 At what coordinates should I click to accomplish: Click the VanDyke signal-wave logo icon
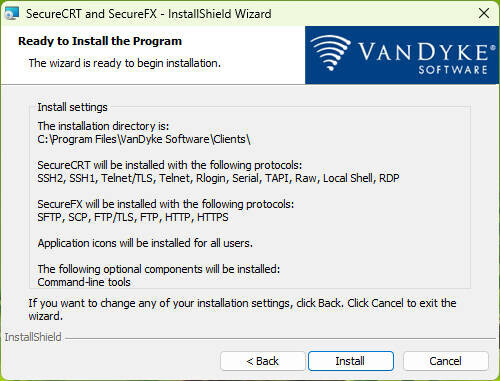(x=331, y=53)
